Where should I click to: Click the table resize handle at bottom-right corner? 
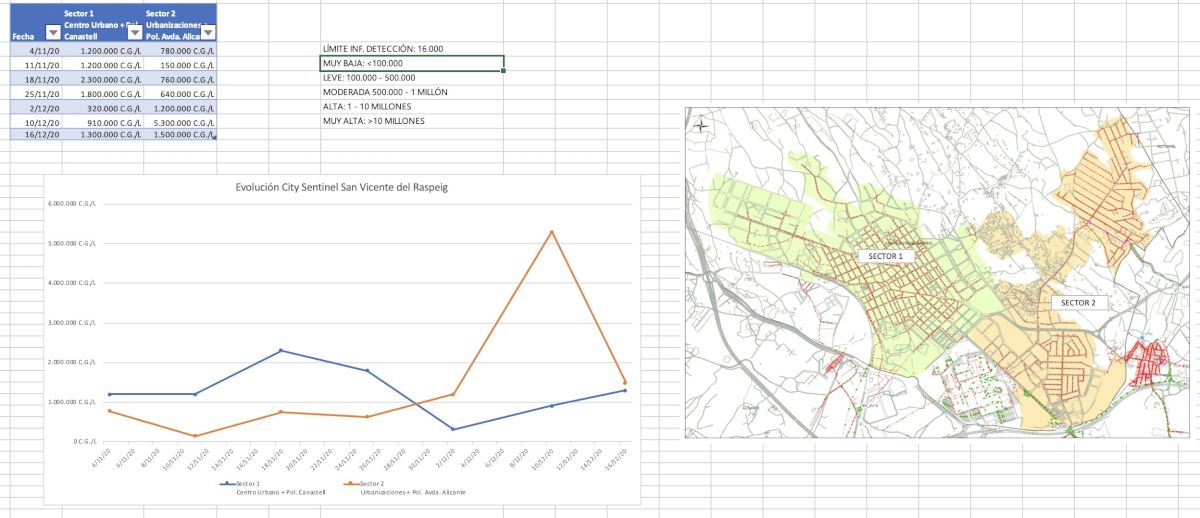point(215,138)
